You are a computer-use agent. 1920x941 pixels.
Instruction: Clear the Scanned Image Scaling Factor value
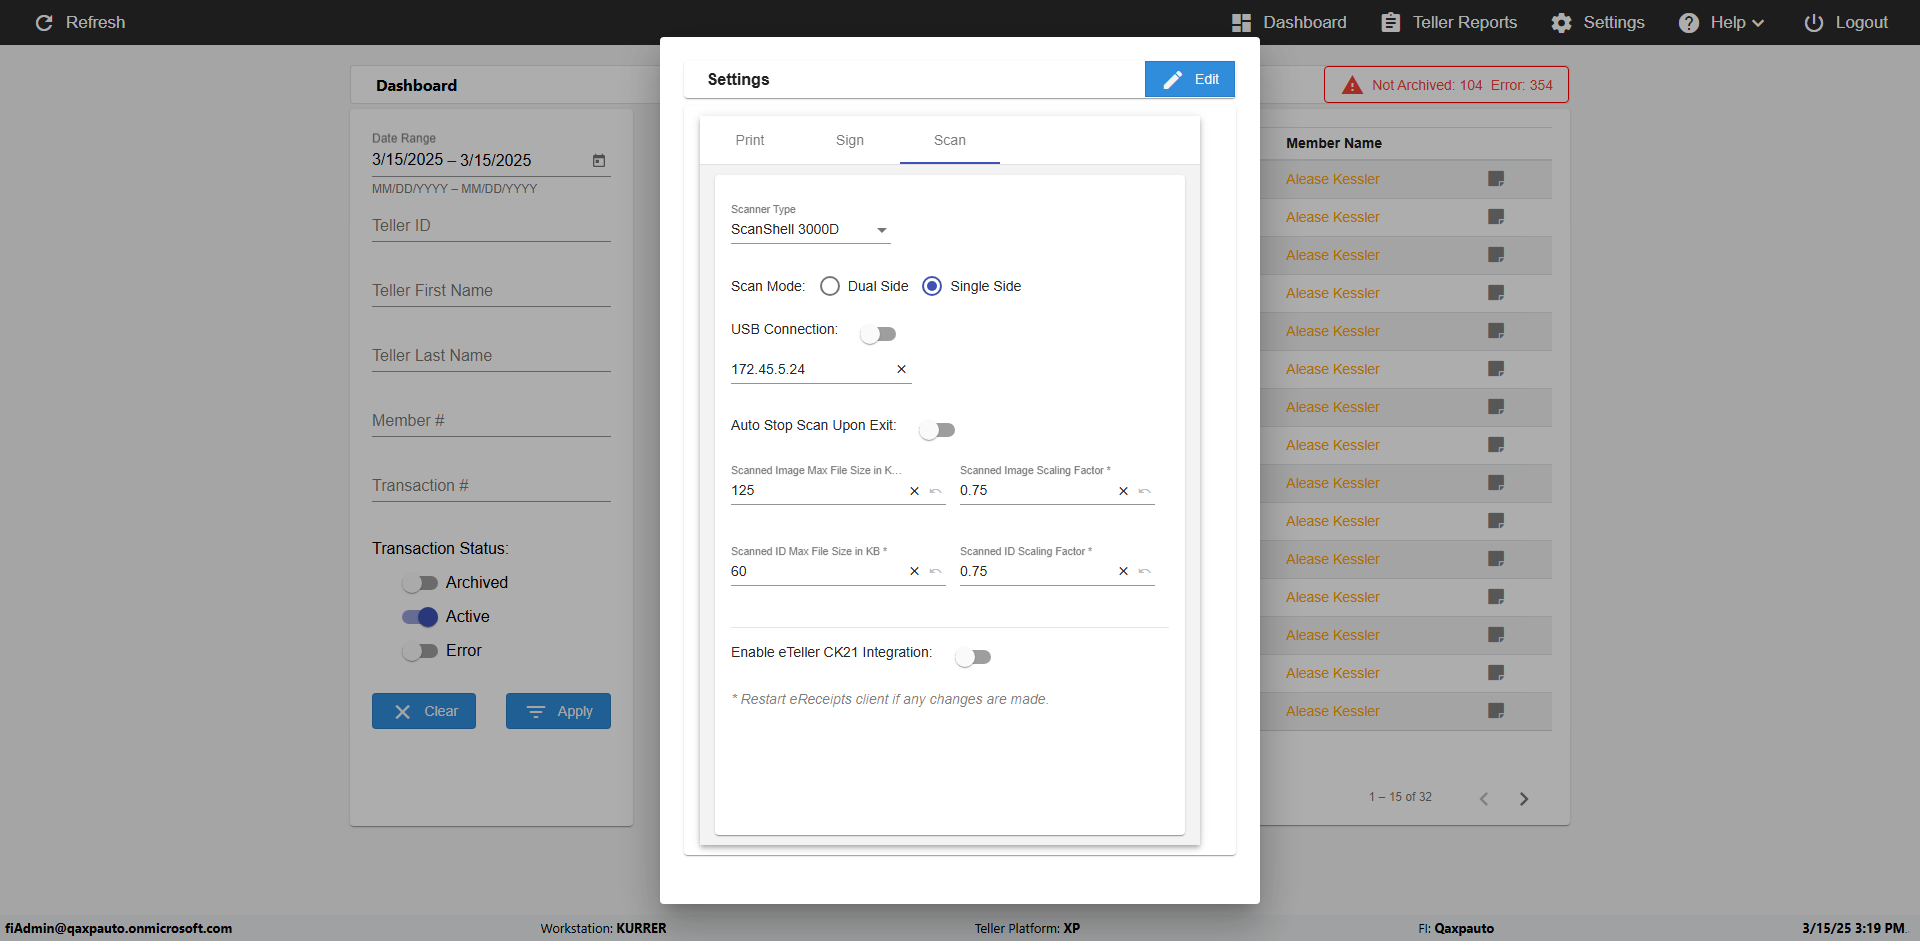point(1123,490)
